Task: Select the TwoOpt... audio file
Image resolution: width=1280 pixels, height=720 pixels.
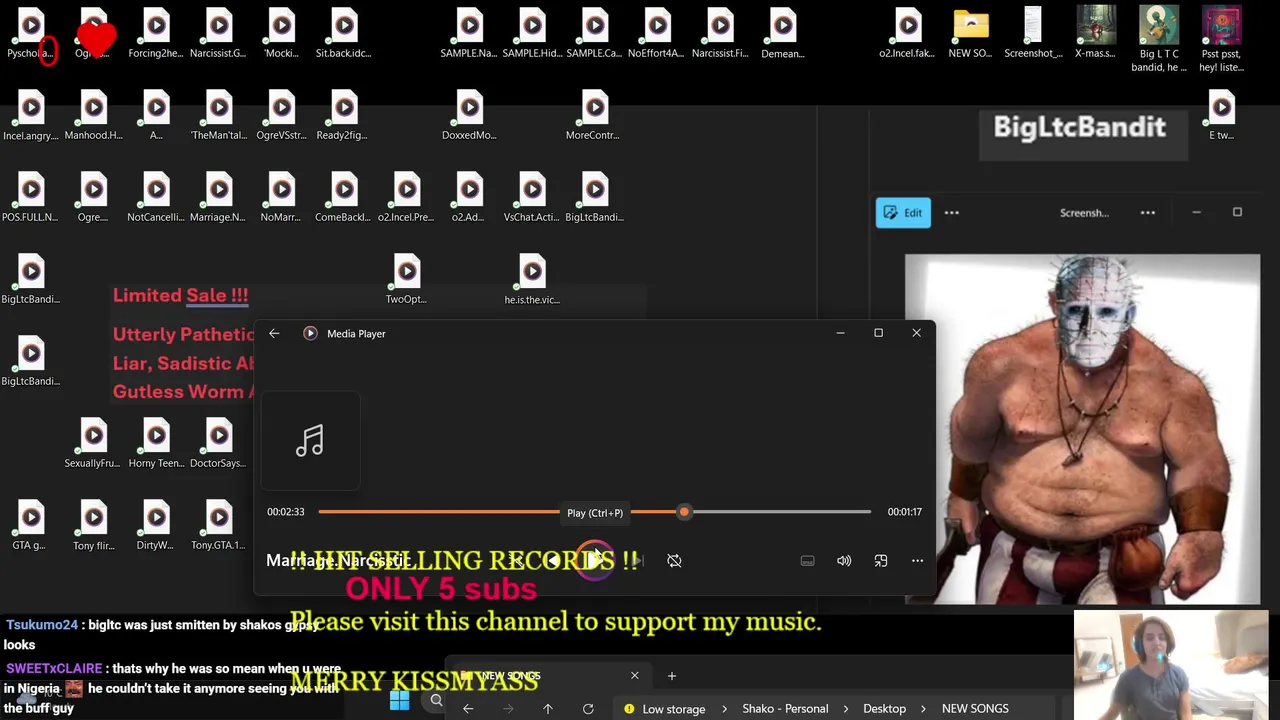Action: 407,279
